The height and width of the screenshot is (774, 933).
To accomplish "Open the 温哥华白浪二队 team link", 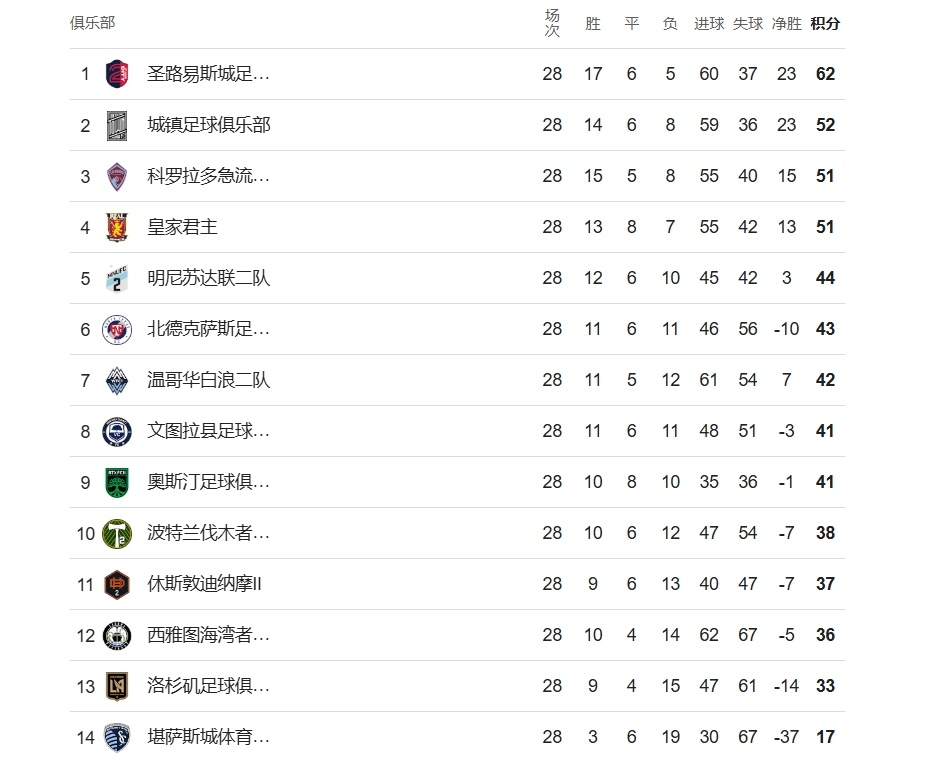I will tap(208, 380).
